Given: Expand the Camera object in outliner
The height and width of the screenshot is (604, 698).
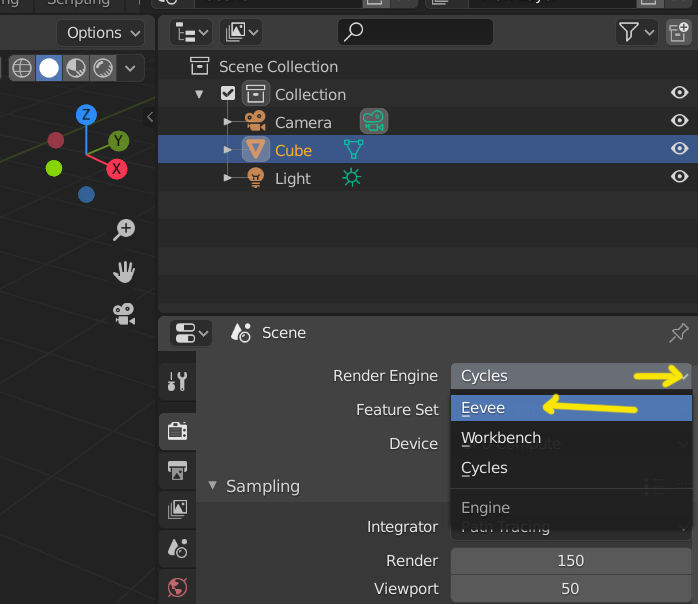Looking at the screenshot, I should 227,122.
